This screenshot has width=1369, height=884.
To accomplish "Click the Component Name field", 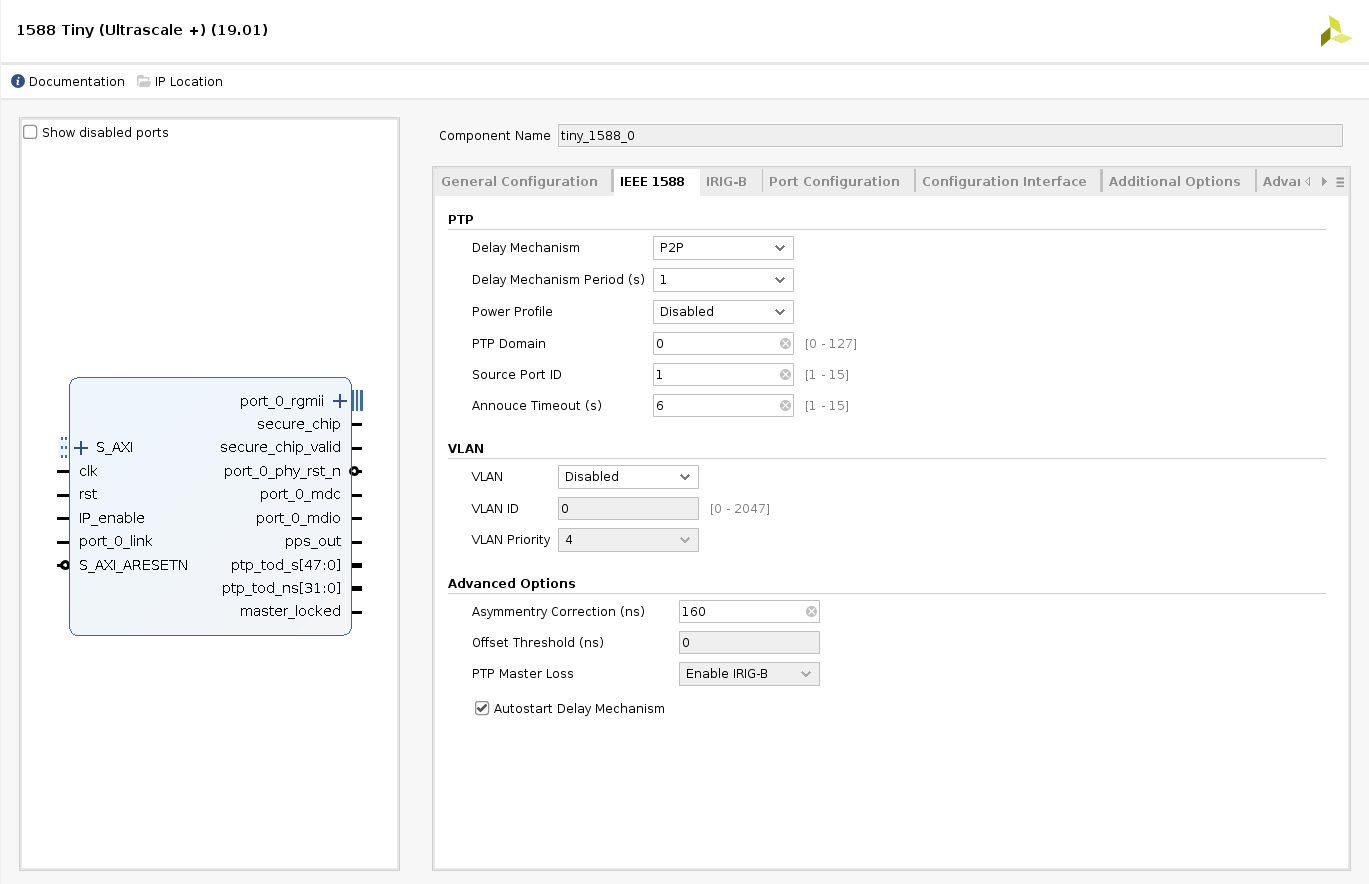I will [949, 136].
